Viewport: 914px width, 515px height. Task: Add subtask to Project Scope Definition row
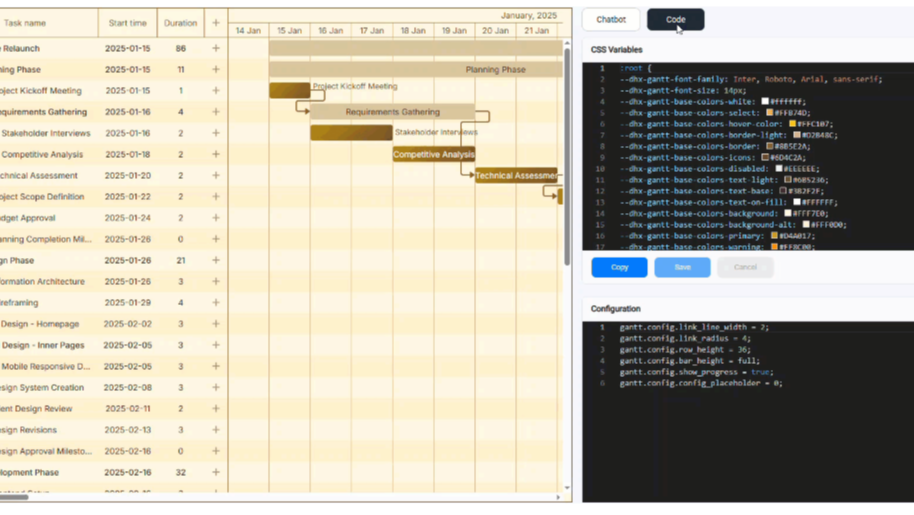point(216,196)
